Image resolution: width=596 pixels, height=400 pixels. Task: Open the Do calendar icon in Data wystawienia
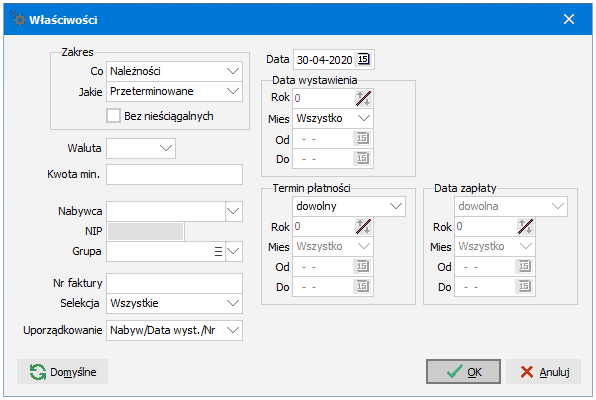pyautogui.click(x=363, y=158)
